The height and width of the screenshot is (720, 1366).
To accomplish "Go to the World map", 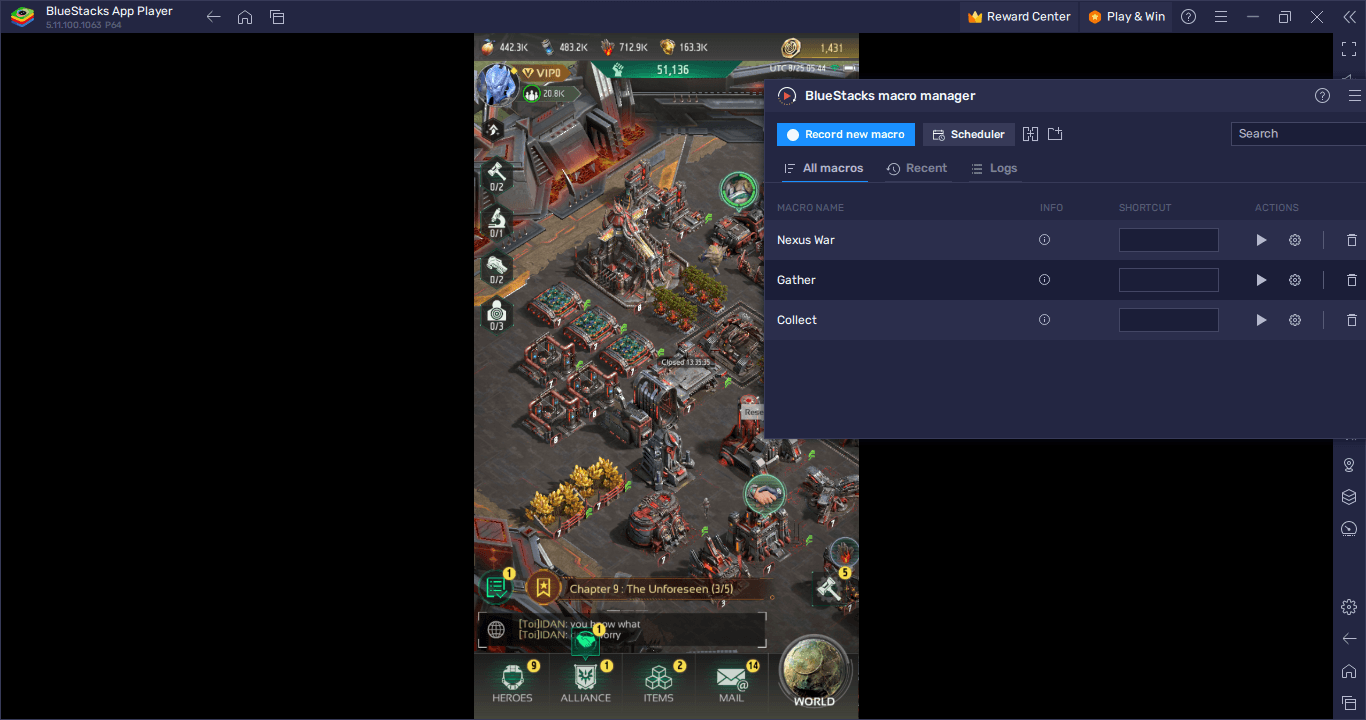I will click(x=814, y=673).
